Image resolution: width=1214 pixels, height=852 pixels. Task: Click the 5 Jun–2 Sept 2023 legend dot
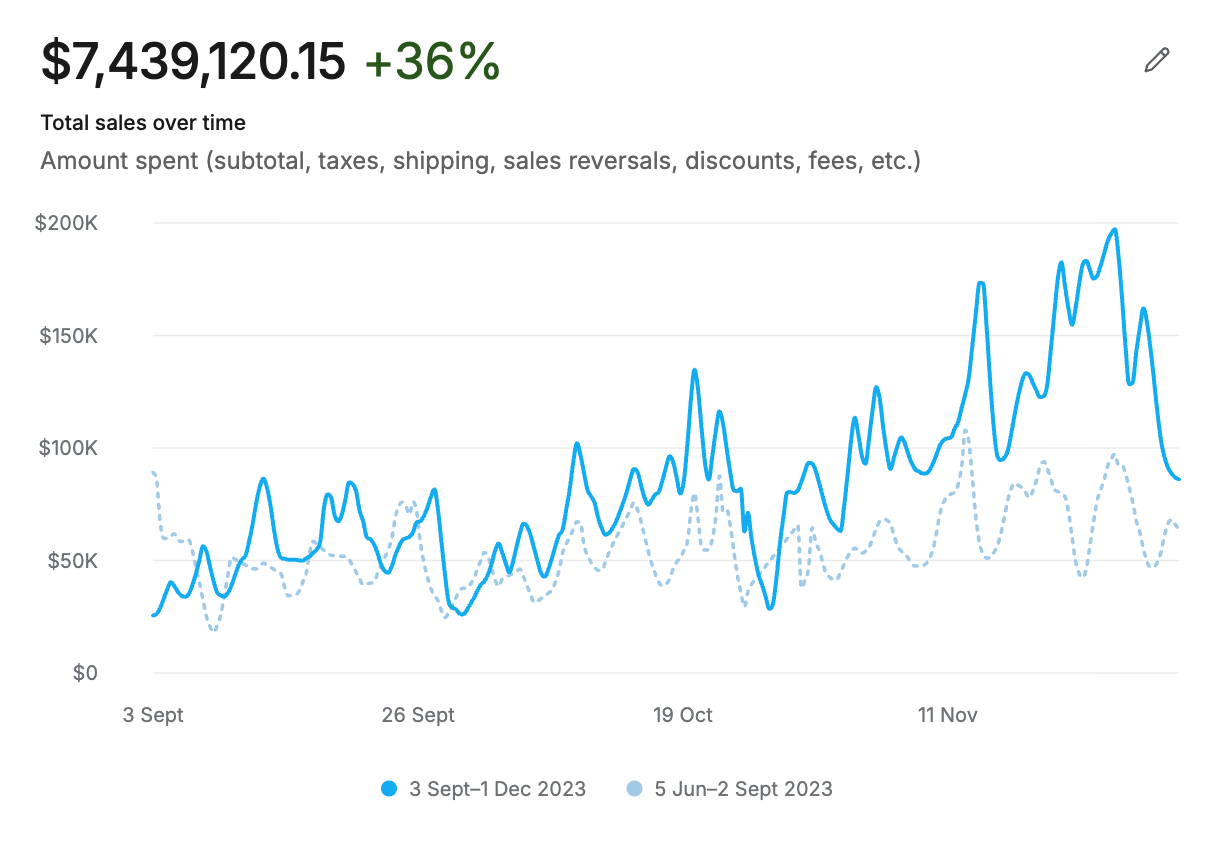coord(634,789)
